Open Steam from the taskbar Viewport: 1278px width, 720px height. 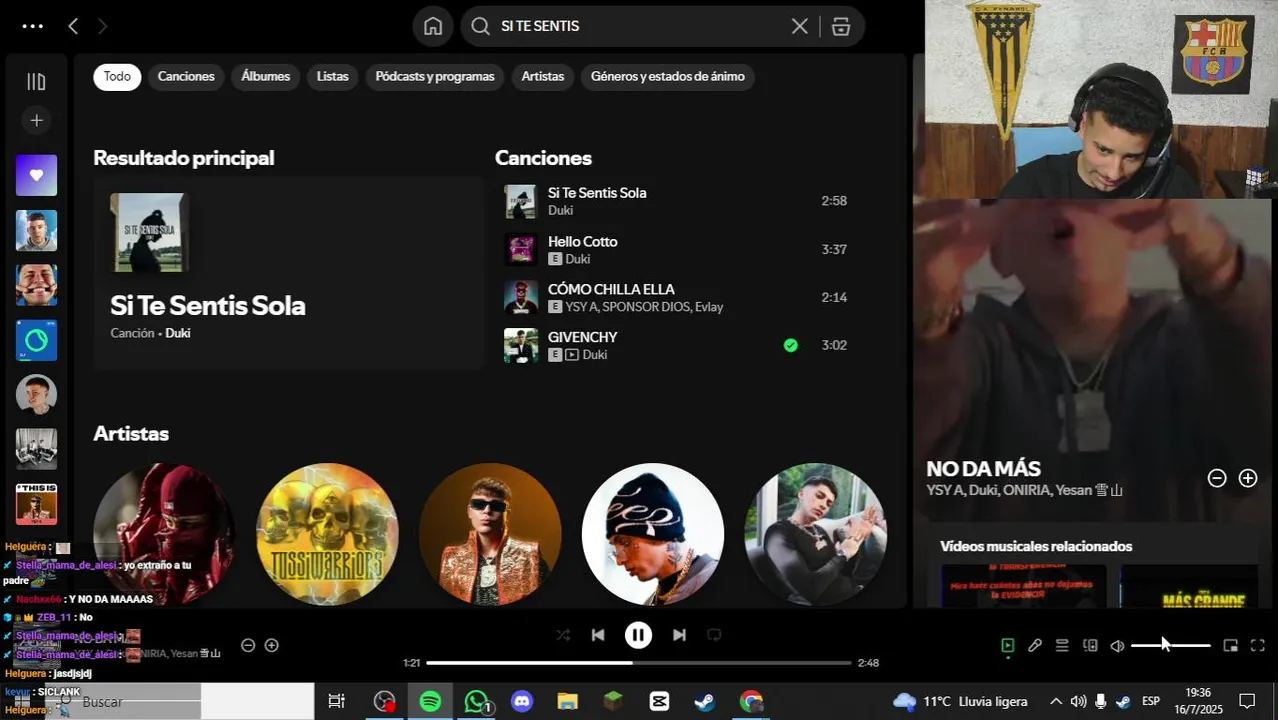tap(705, 702)
